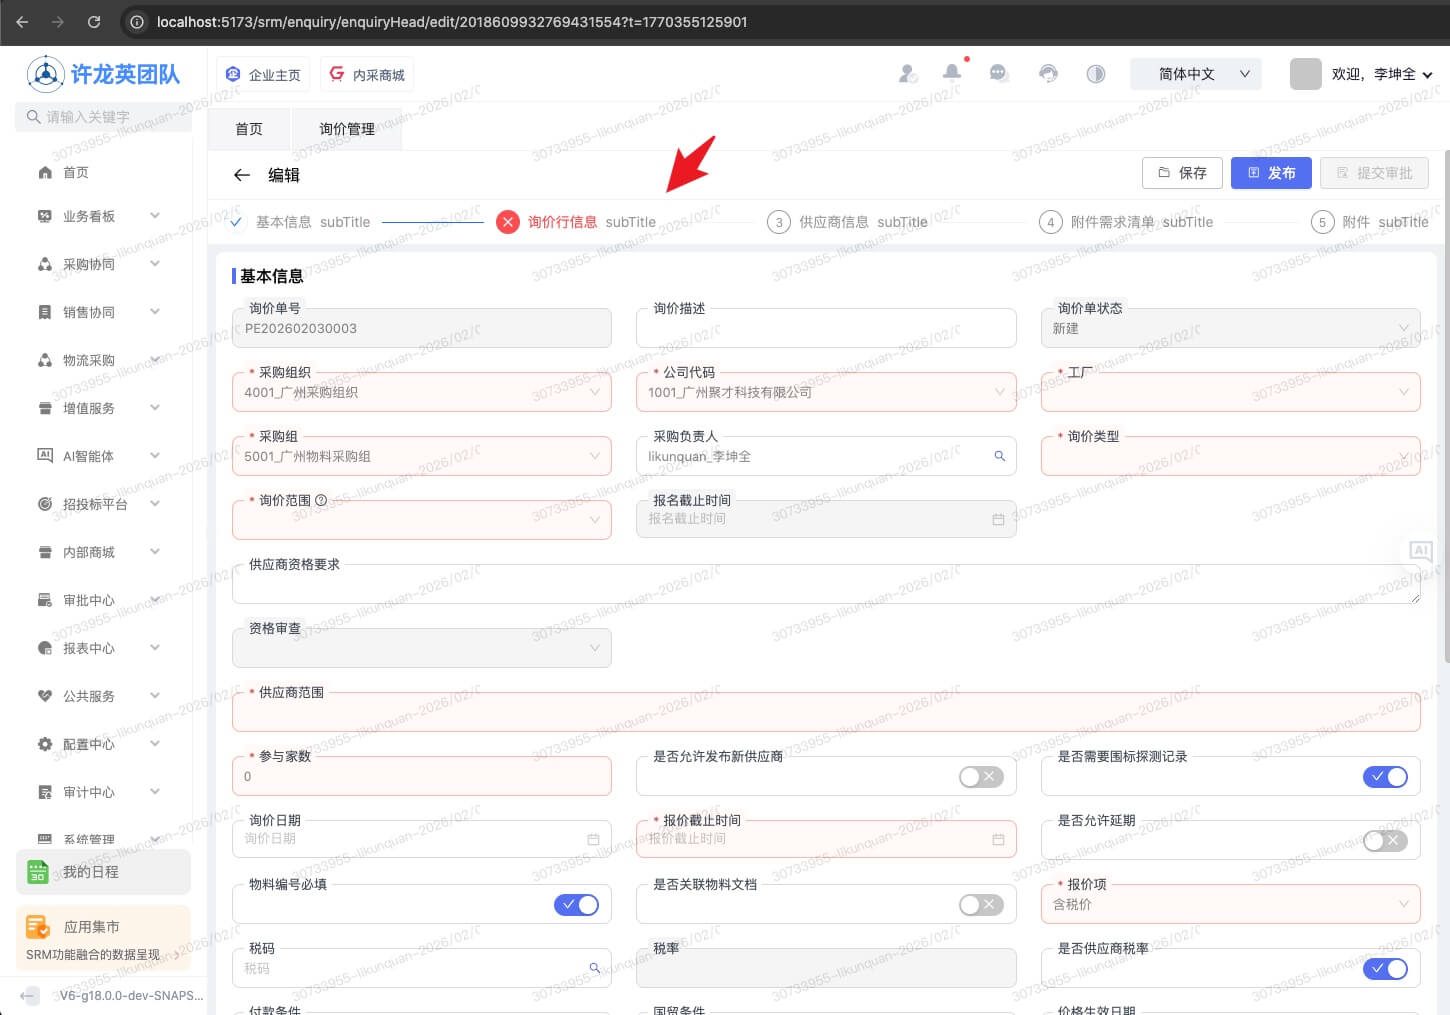Screen dimensions: 1450x1015
Task: Switch to the 首页 tab
Action: click(249, 129)
